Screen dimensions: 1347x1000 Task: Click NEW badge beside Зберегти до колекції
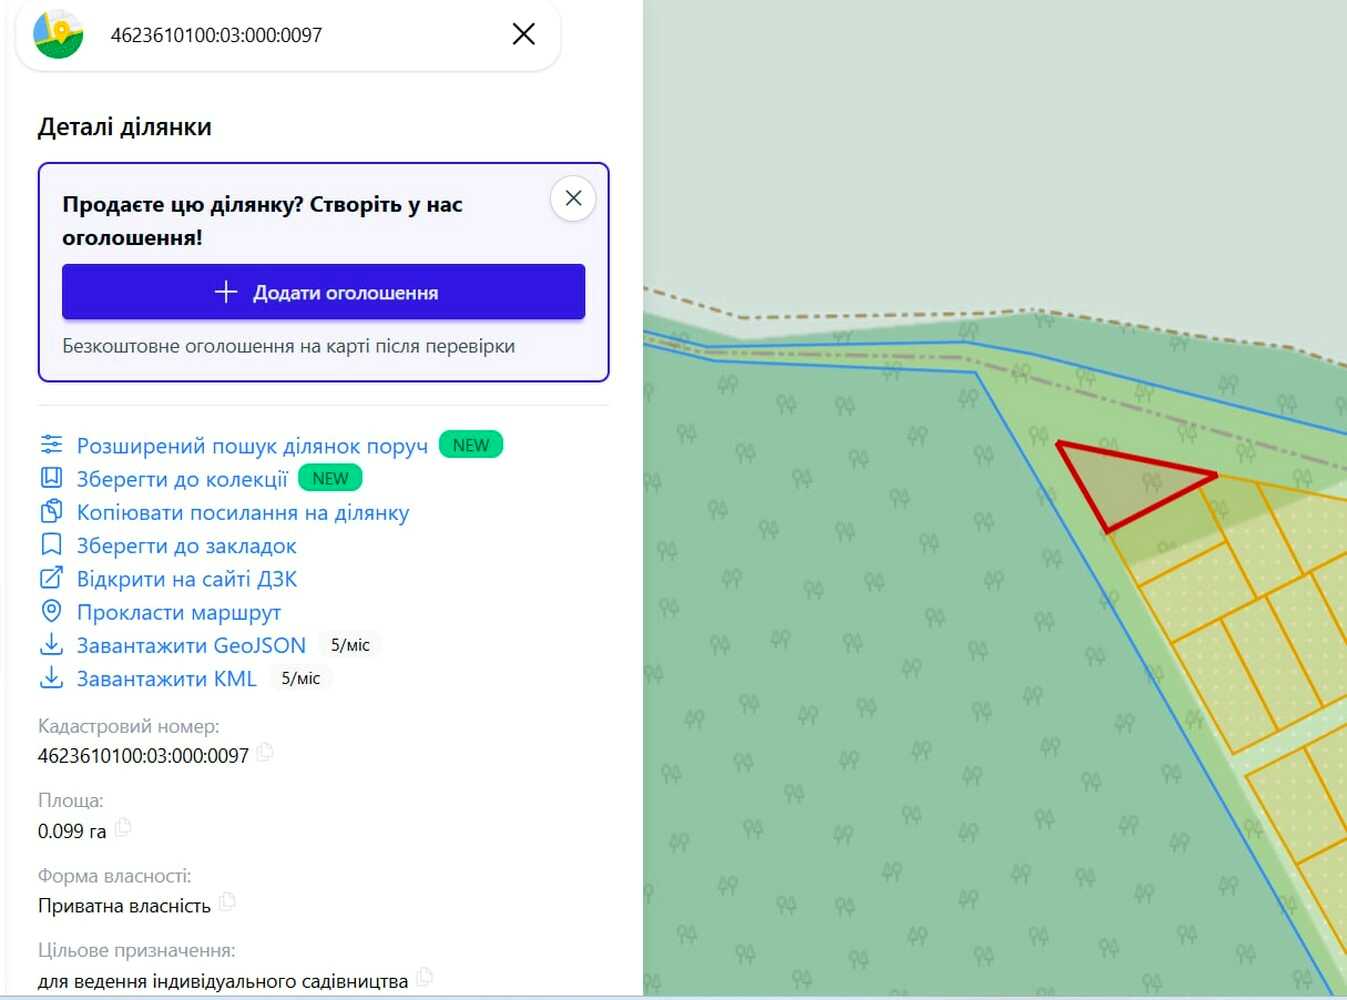pos(330,478)
